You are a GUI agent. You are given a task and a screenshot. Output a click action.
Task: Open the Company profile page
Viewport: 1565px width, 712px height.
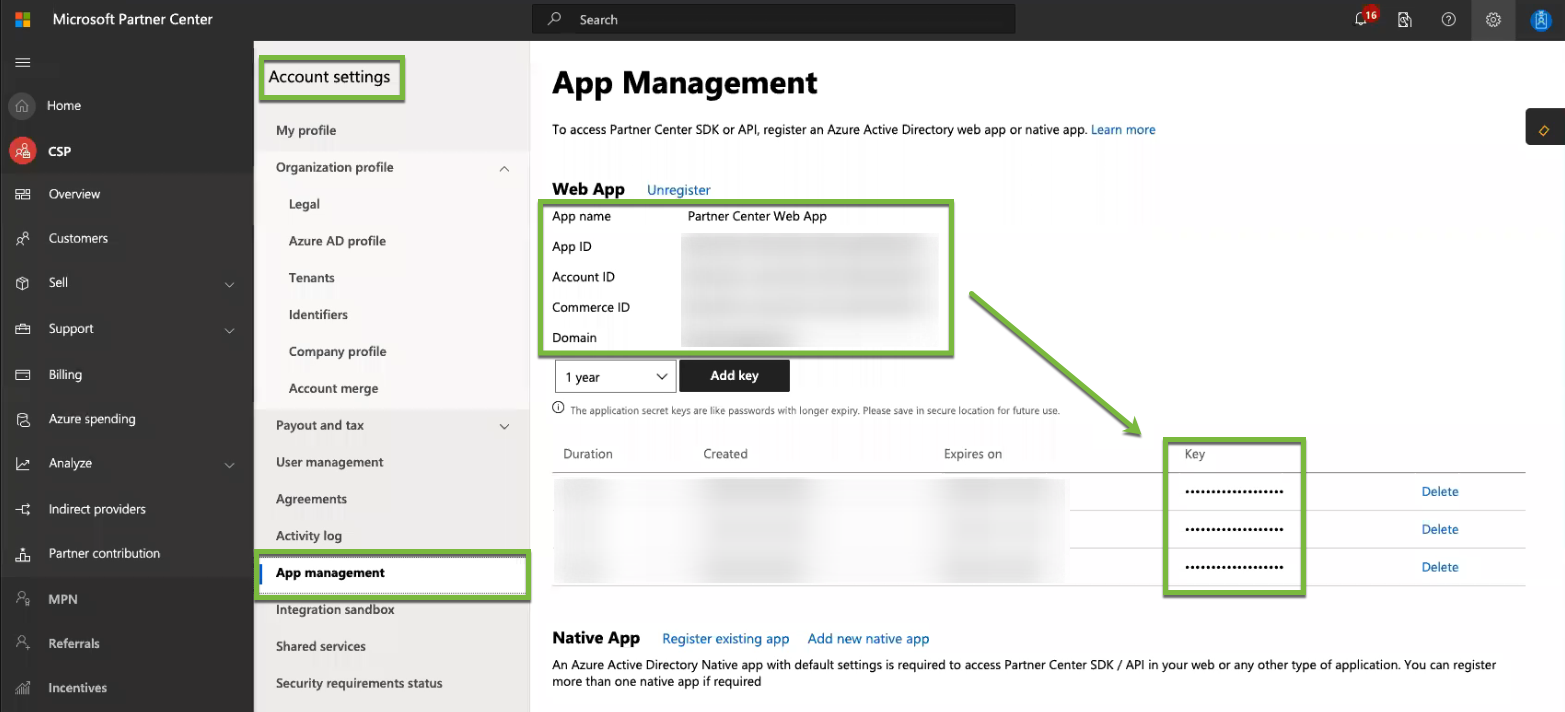coord(338,352)
